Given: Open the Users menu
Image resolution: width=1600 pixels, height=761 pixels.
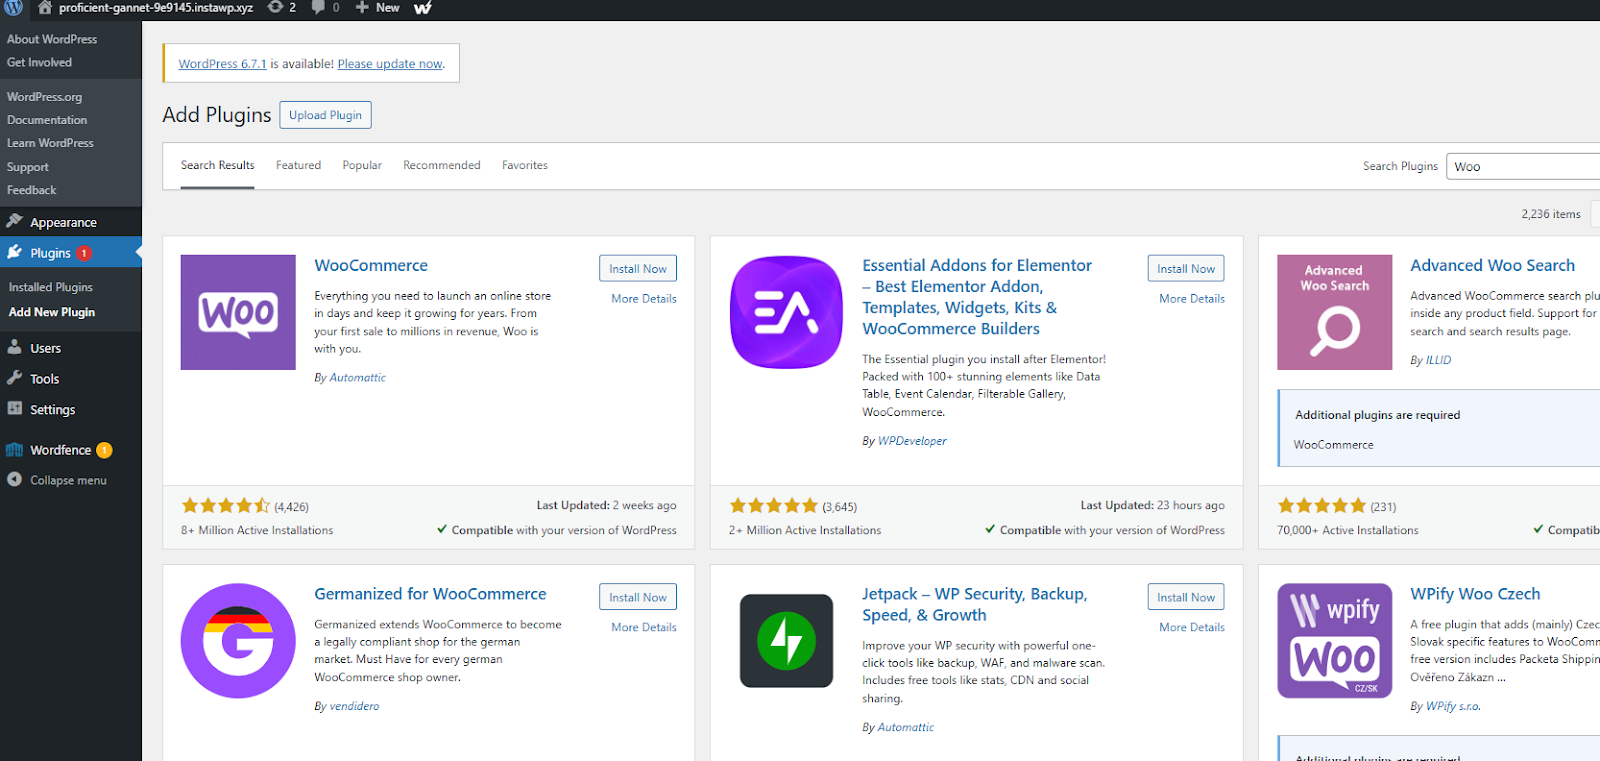Looking at the screenshot, I should tap(71, 348).
